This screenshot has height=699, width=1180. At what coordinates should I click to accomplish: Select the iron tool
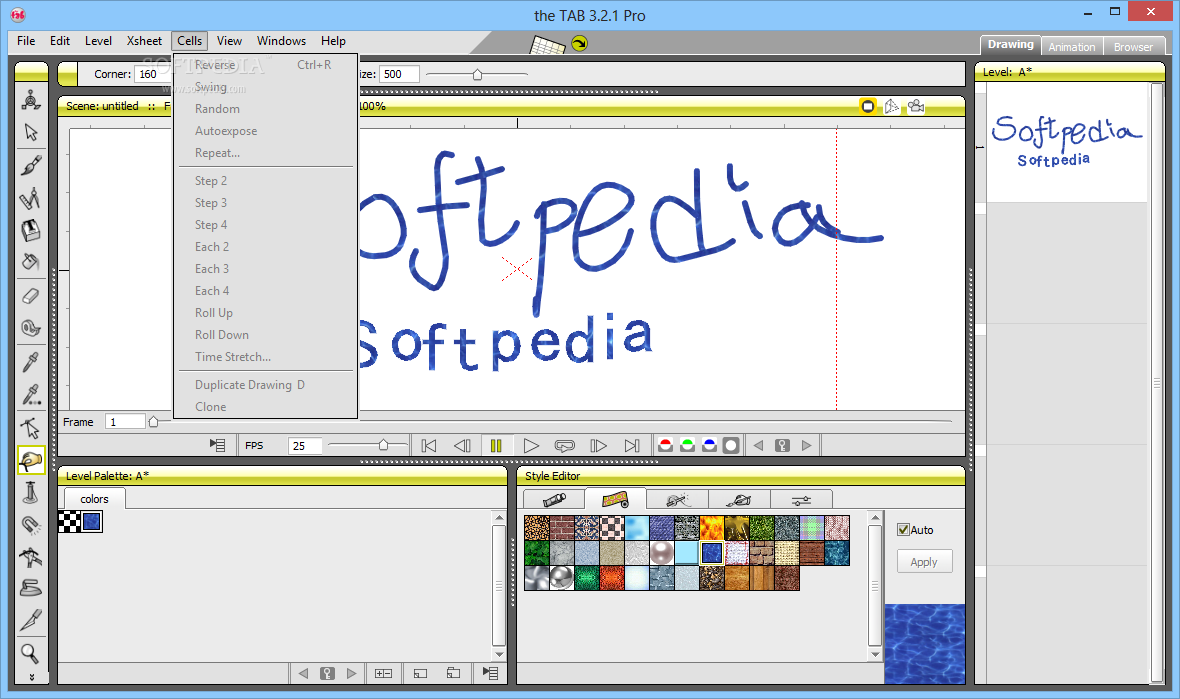31,588
